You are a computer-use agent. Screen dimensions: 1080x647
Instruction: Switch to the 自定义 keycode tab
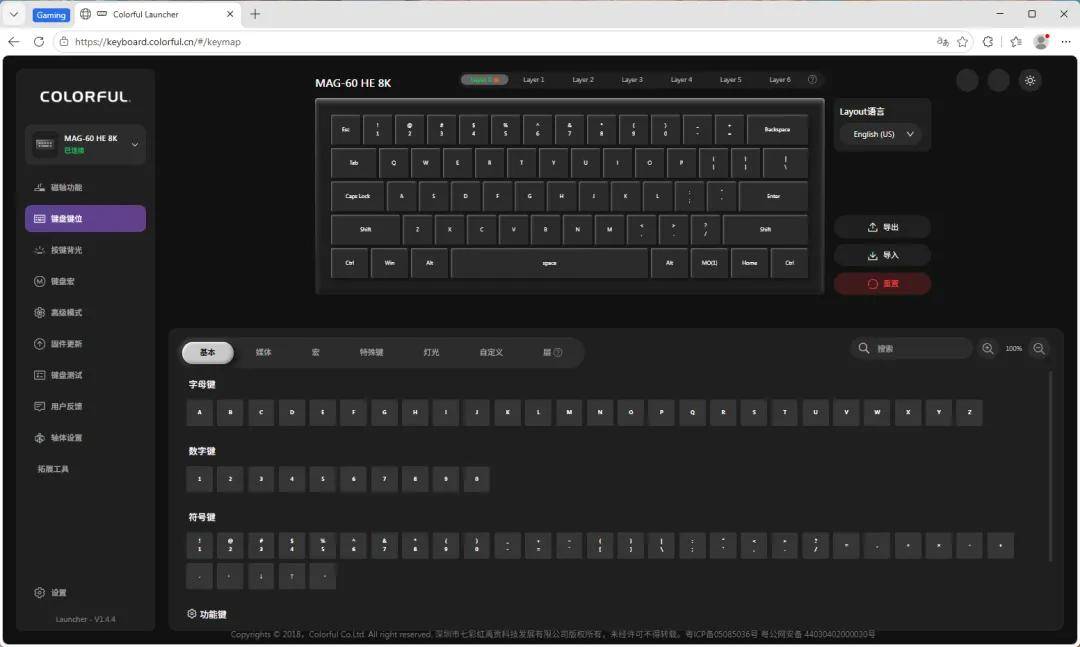point(491,352)
